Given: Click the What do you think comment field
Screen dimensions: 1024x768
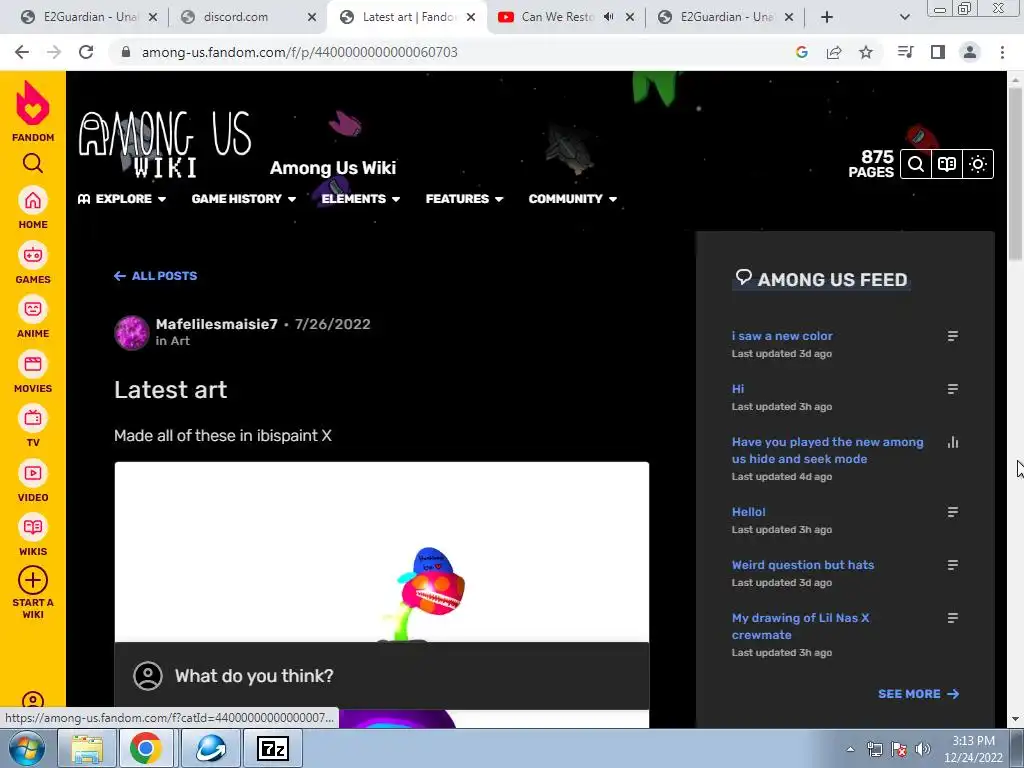Looking at the screenshot, I should pos(381,676).
